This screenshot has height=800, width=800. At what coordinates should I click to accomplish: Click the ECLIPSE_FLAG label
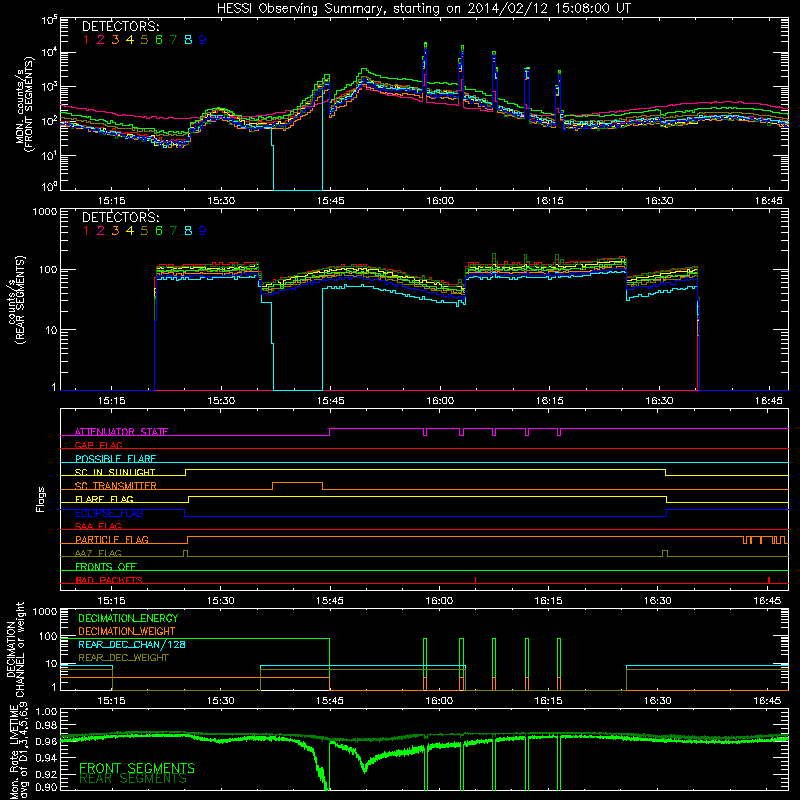point(109,513)
